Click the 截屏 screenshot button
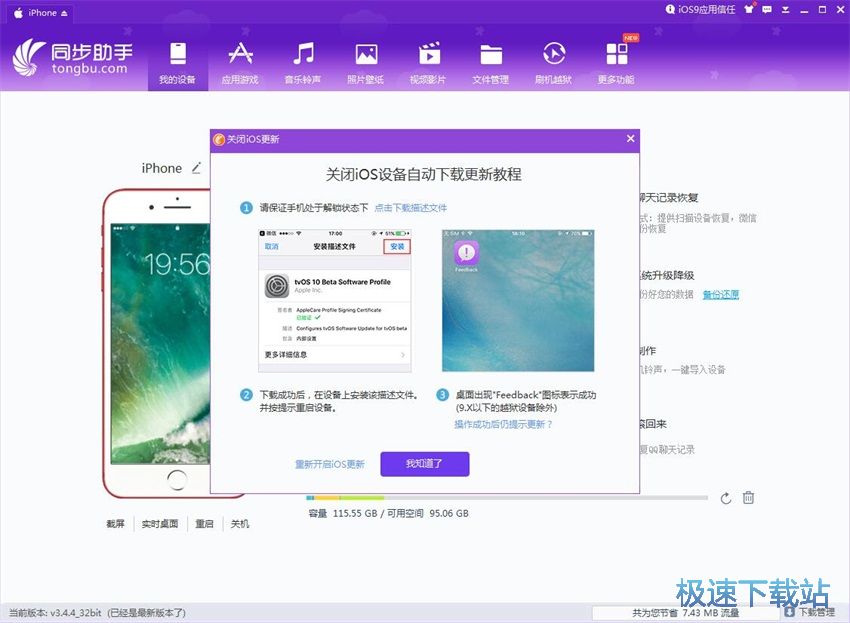 click(x=115, y=524)
